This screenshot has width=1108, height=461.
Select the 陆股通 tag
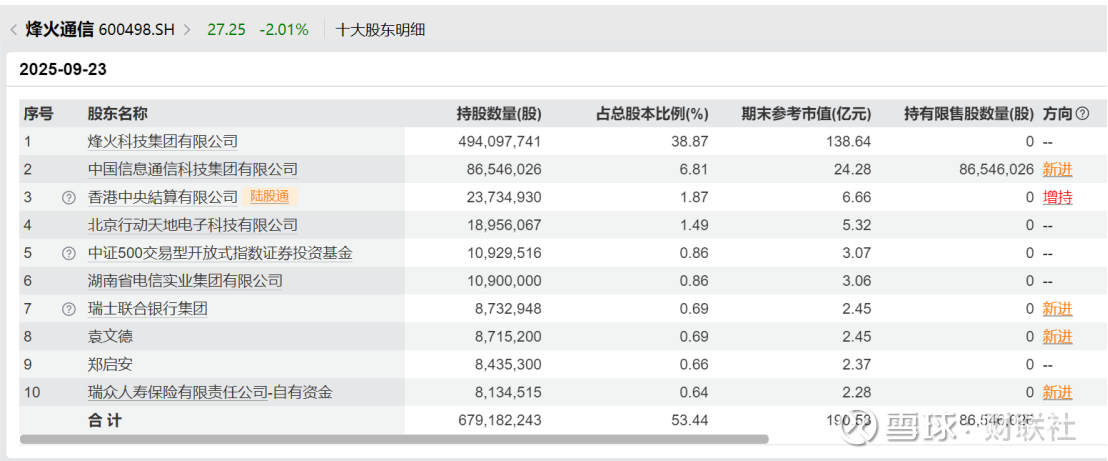[x=270, y=197]
